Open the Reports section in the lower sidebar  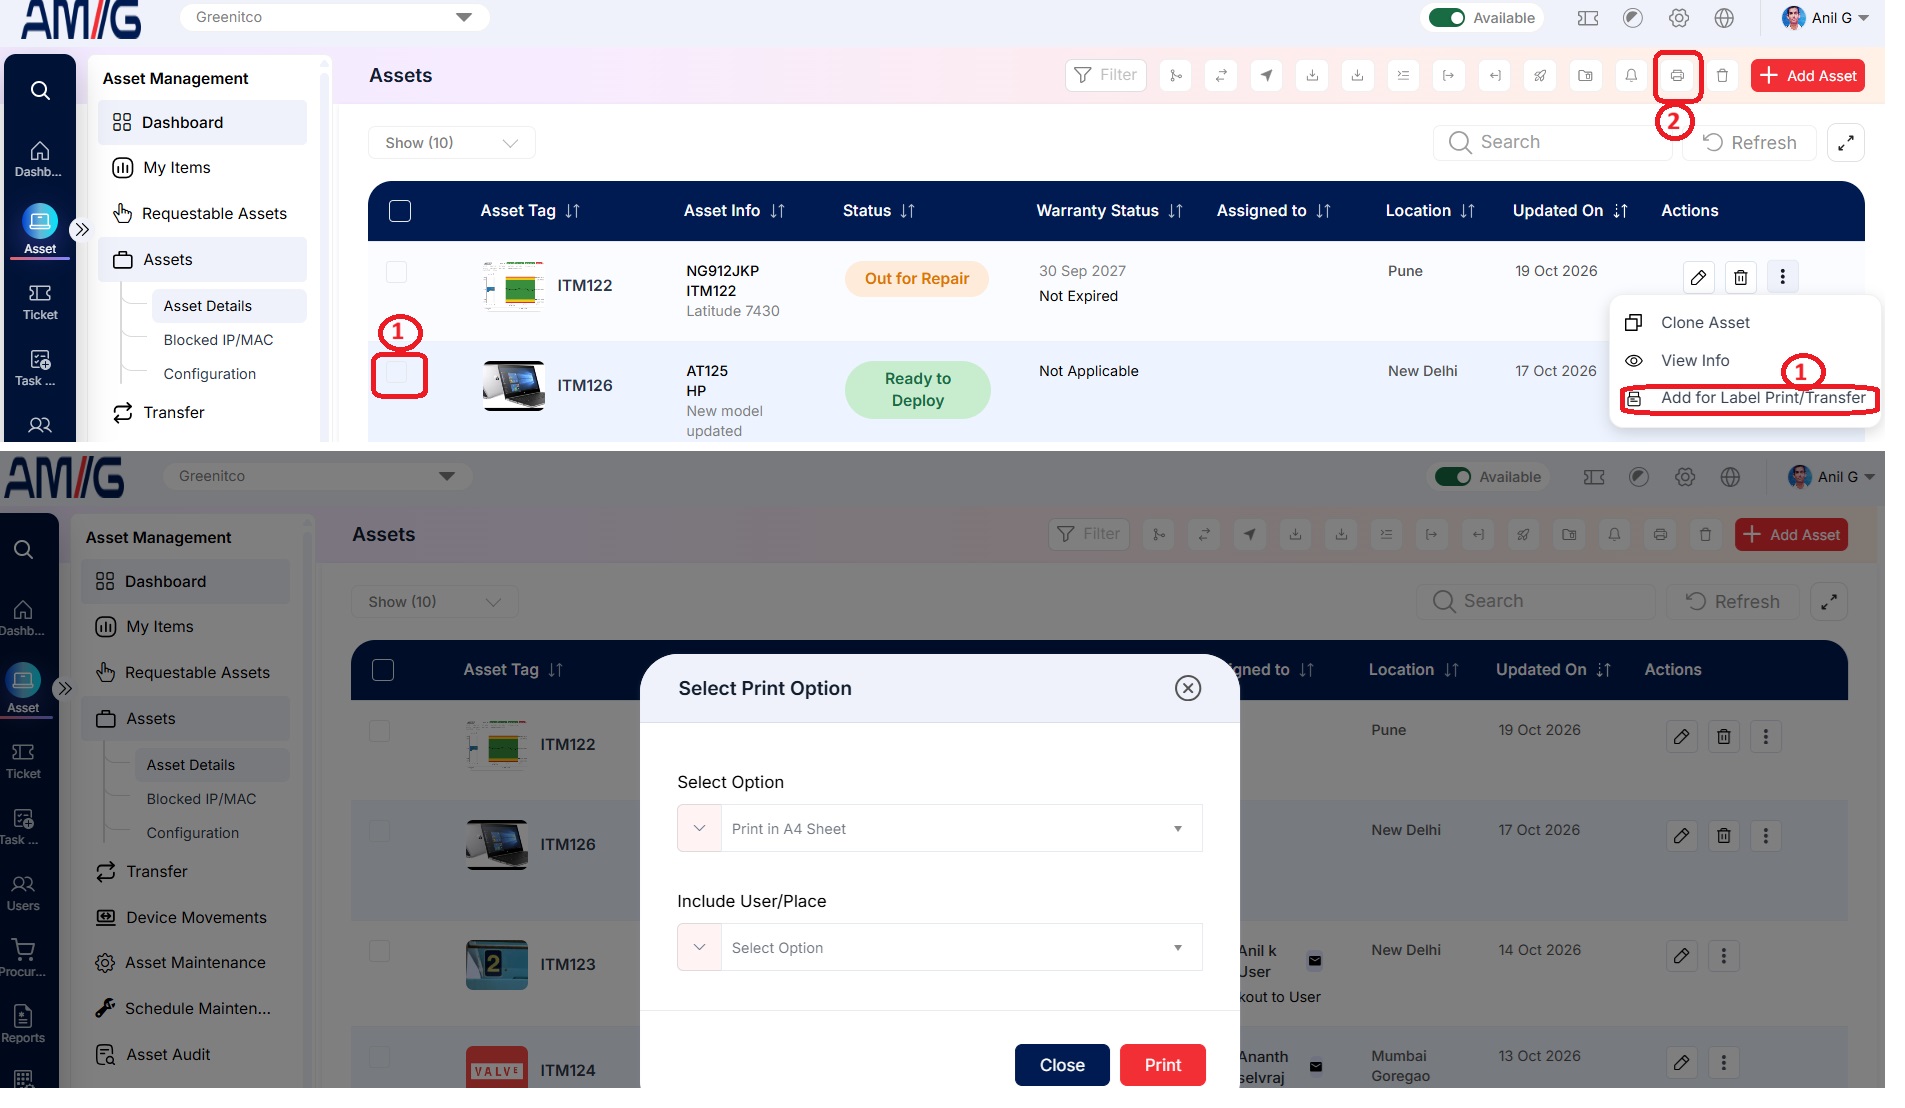[x=23, y=1025]
